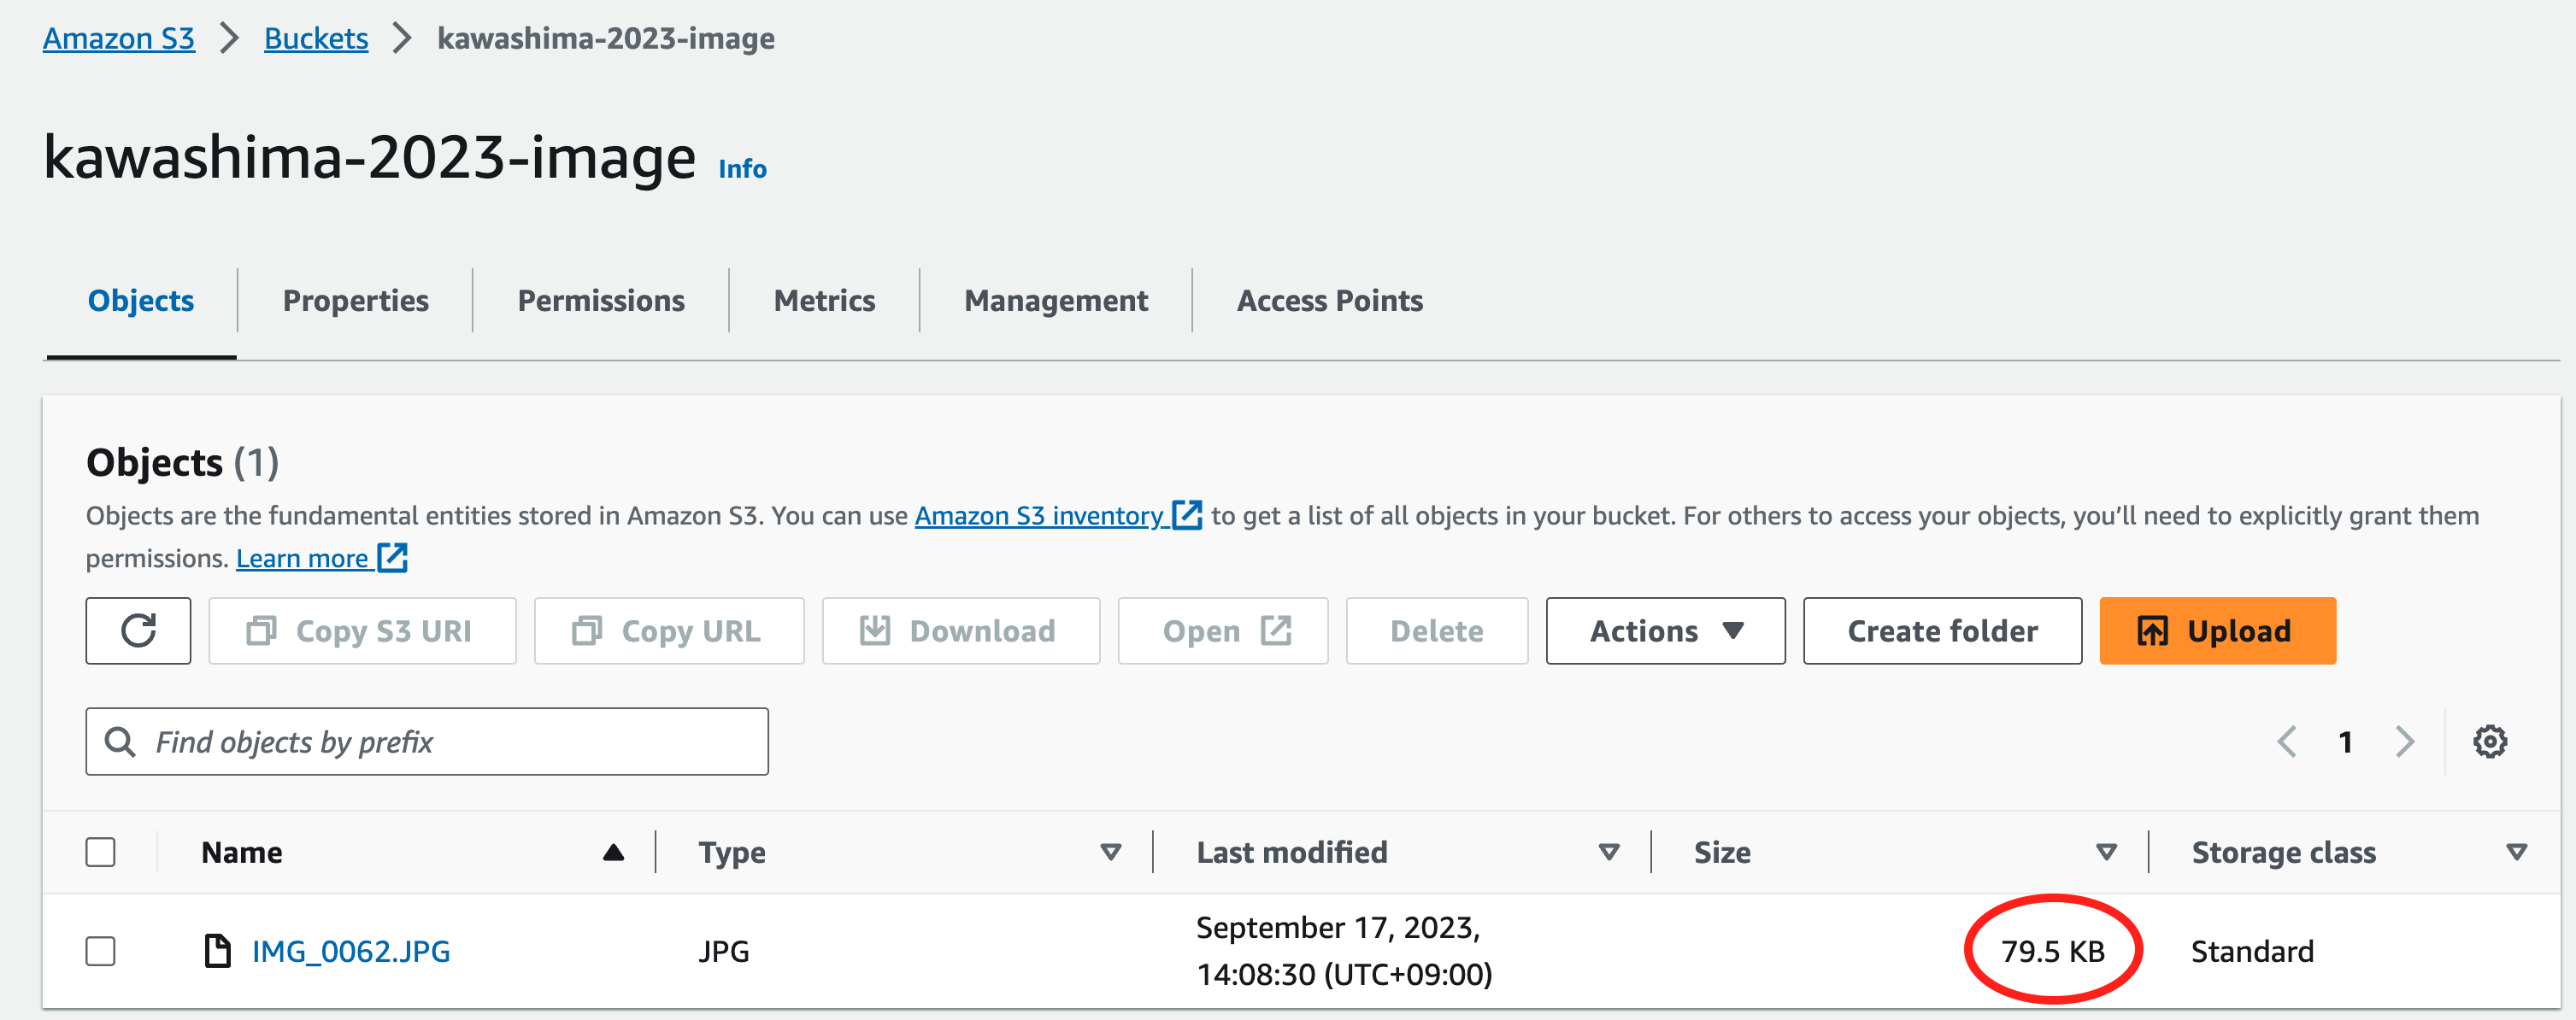Open the Access Points tab

pyautogui.click(x=1330, y=300)
